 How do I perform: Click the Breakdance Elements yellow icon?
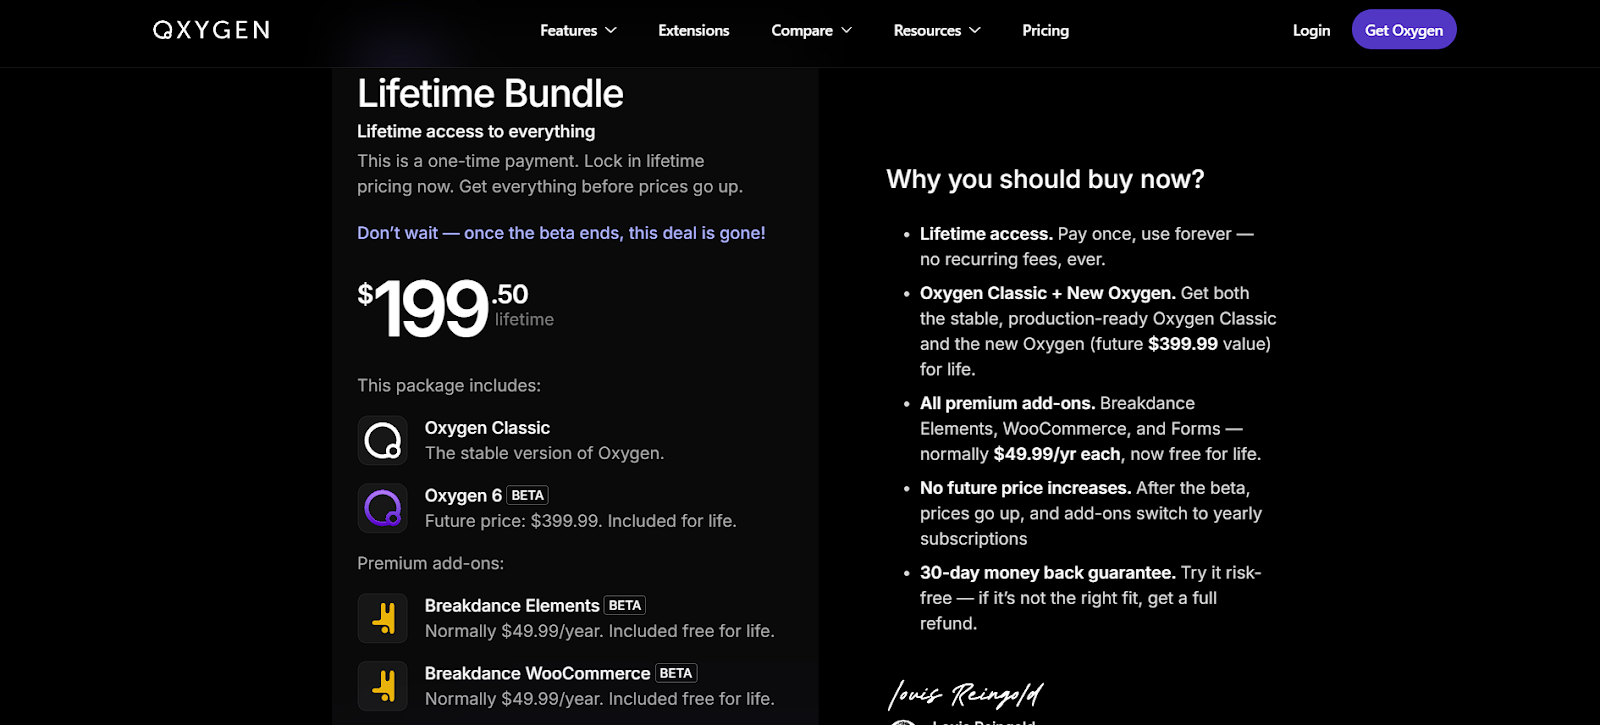point(382,618)
